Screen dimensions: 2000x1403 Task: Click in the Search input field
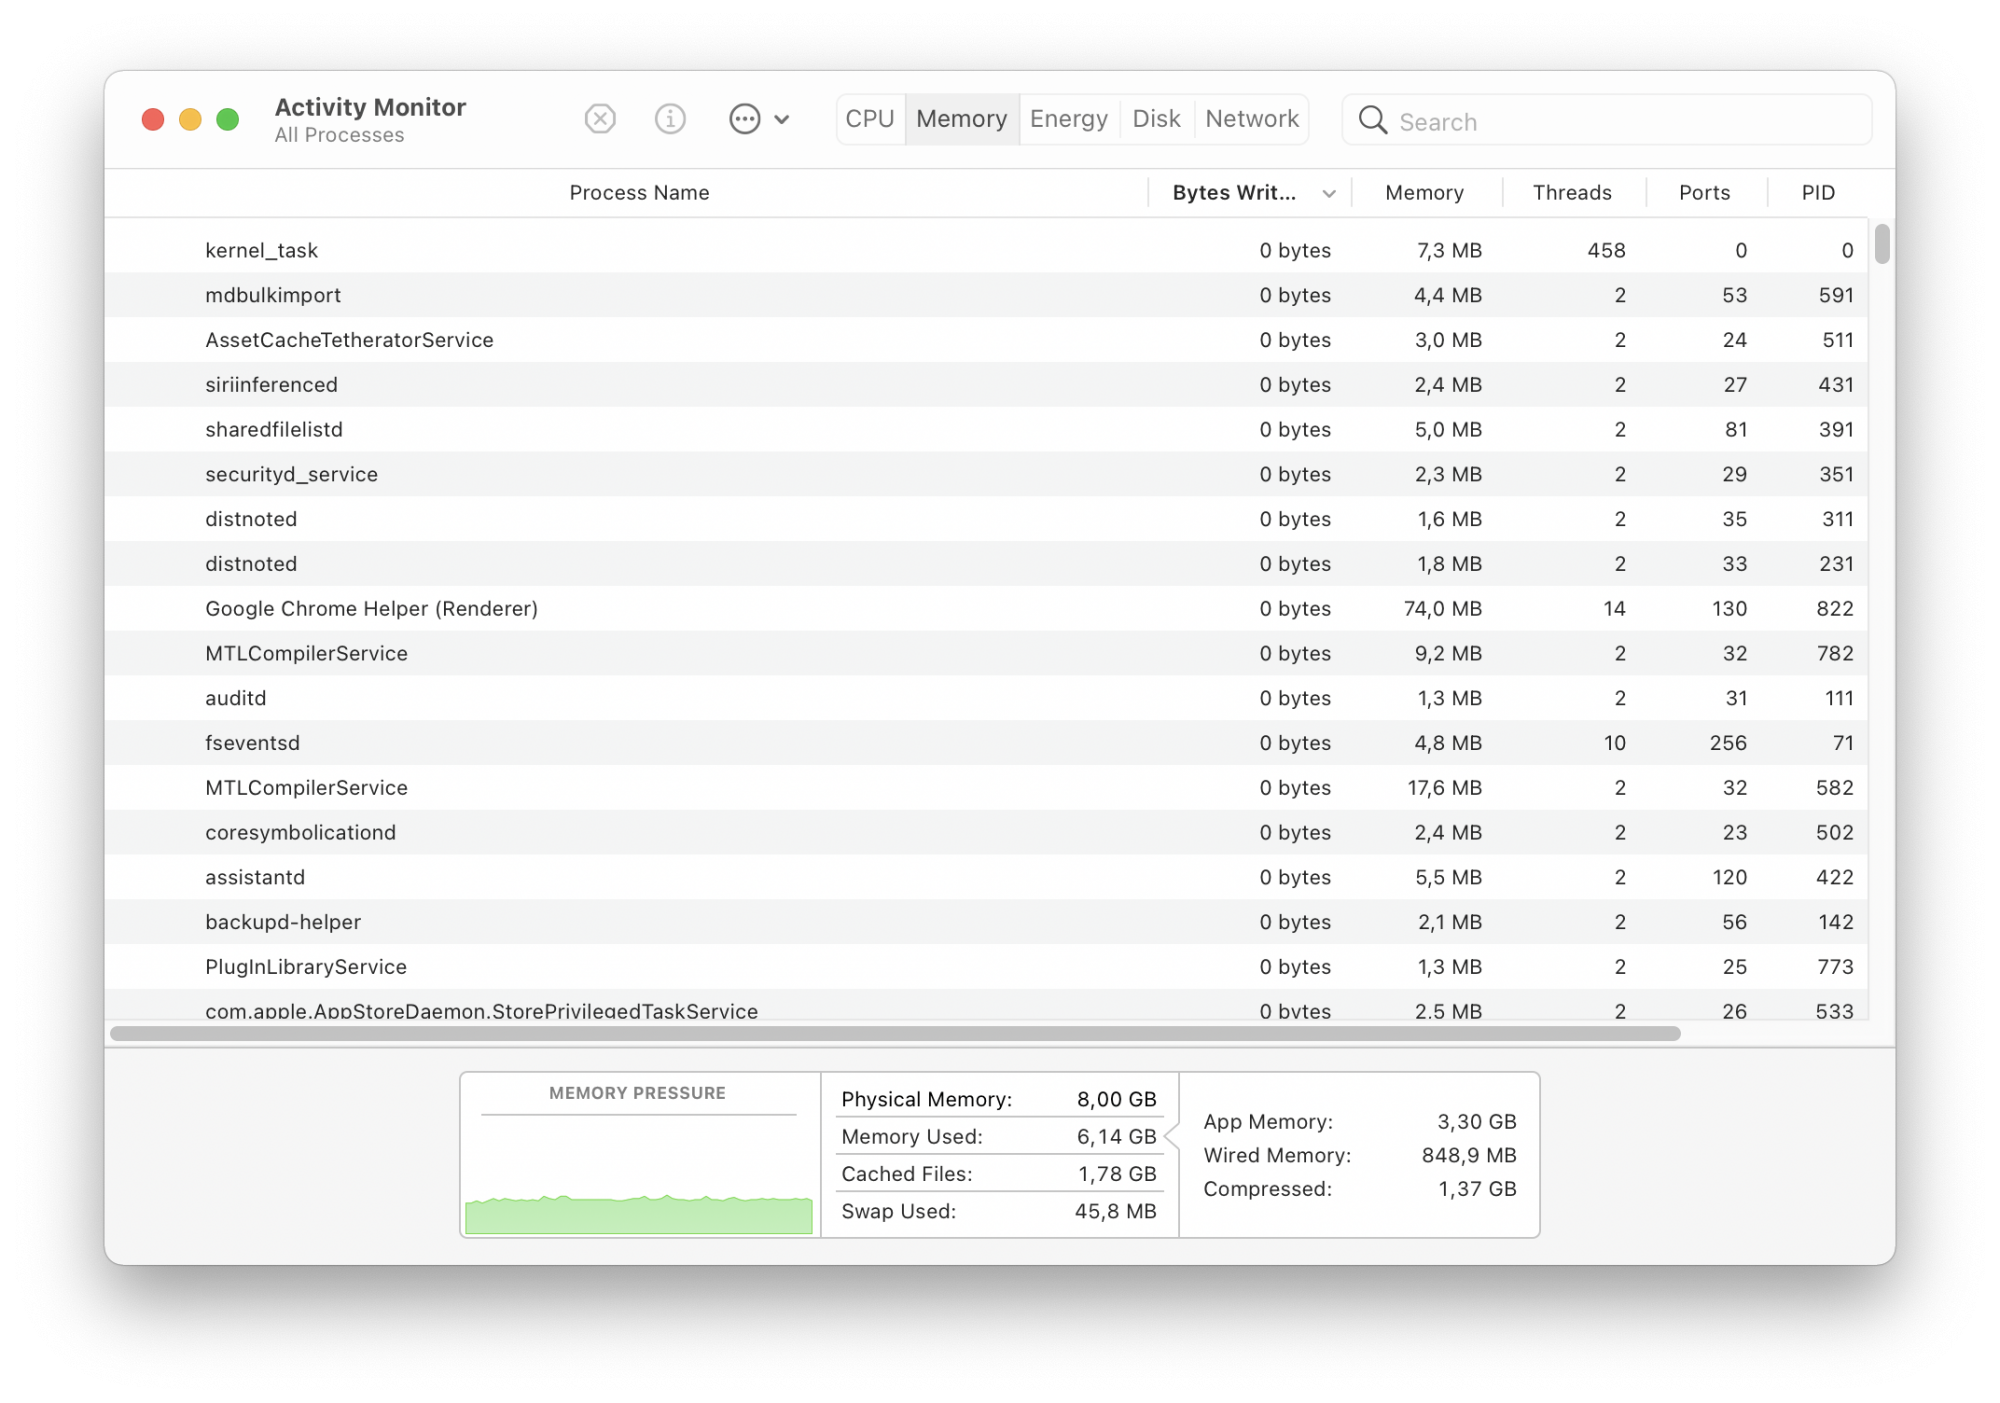click(1620, 122)
